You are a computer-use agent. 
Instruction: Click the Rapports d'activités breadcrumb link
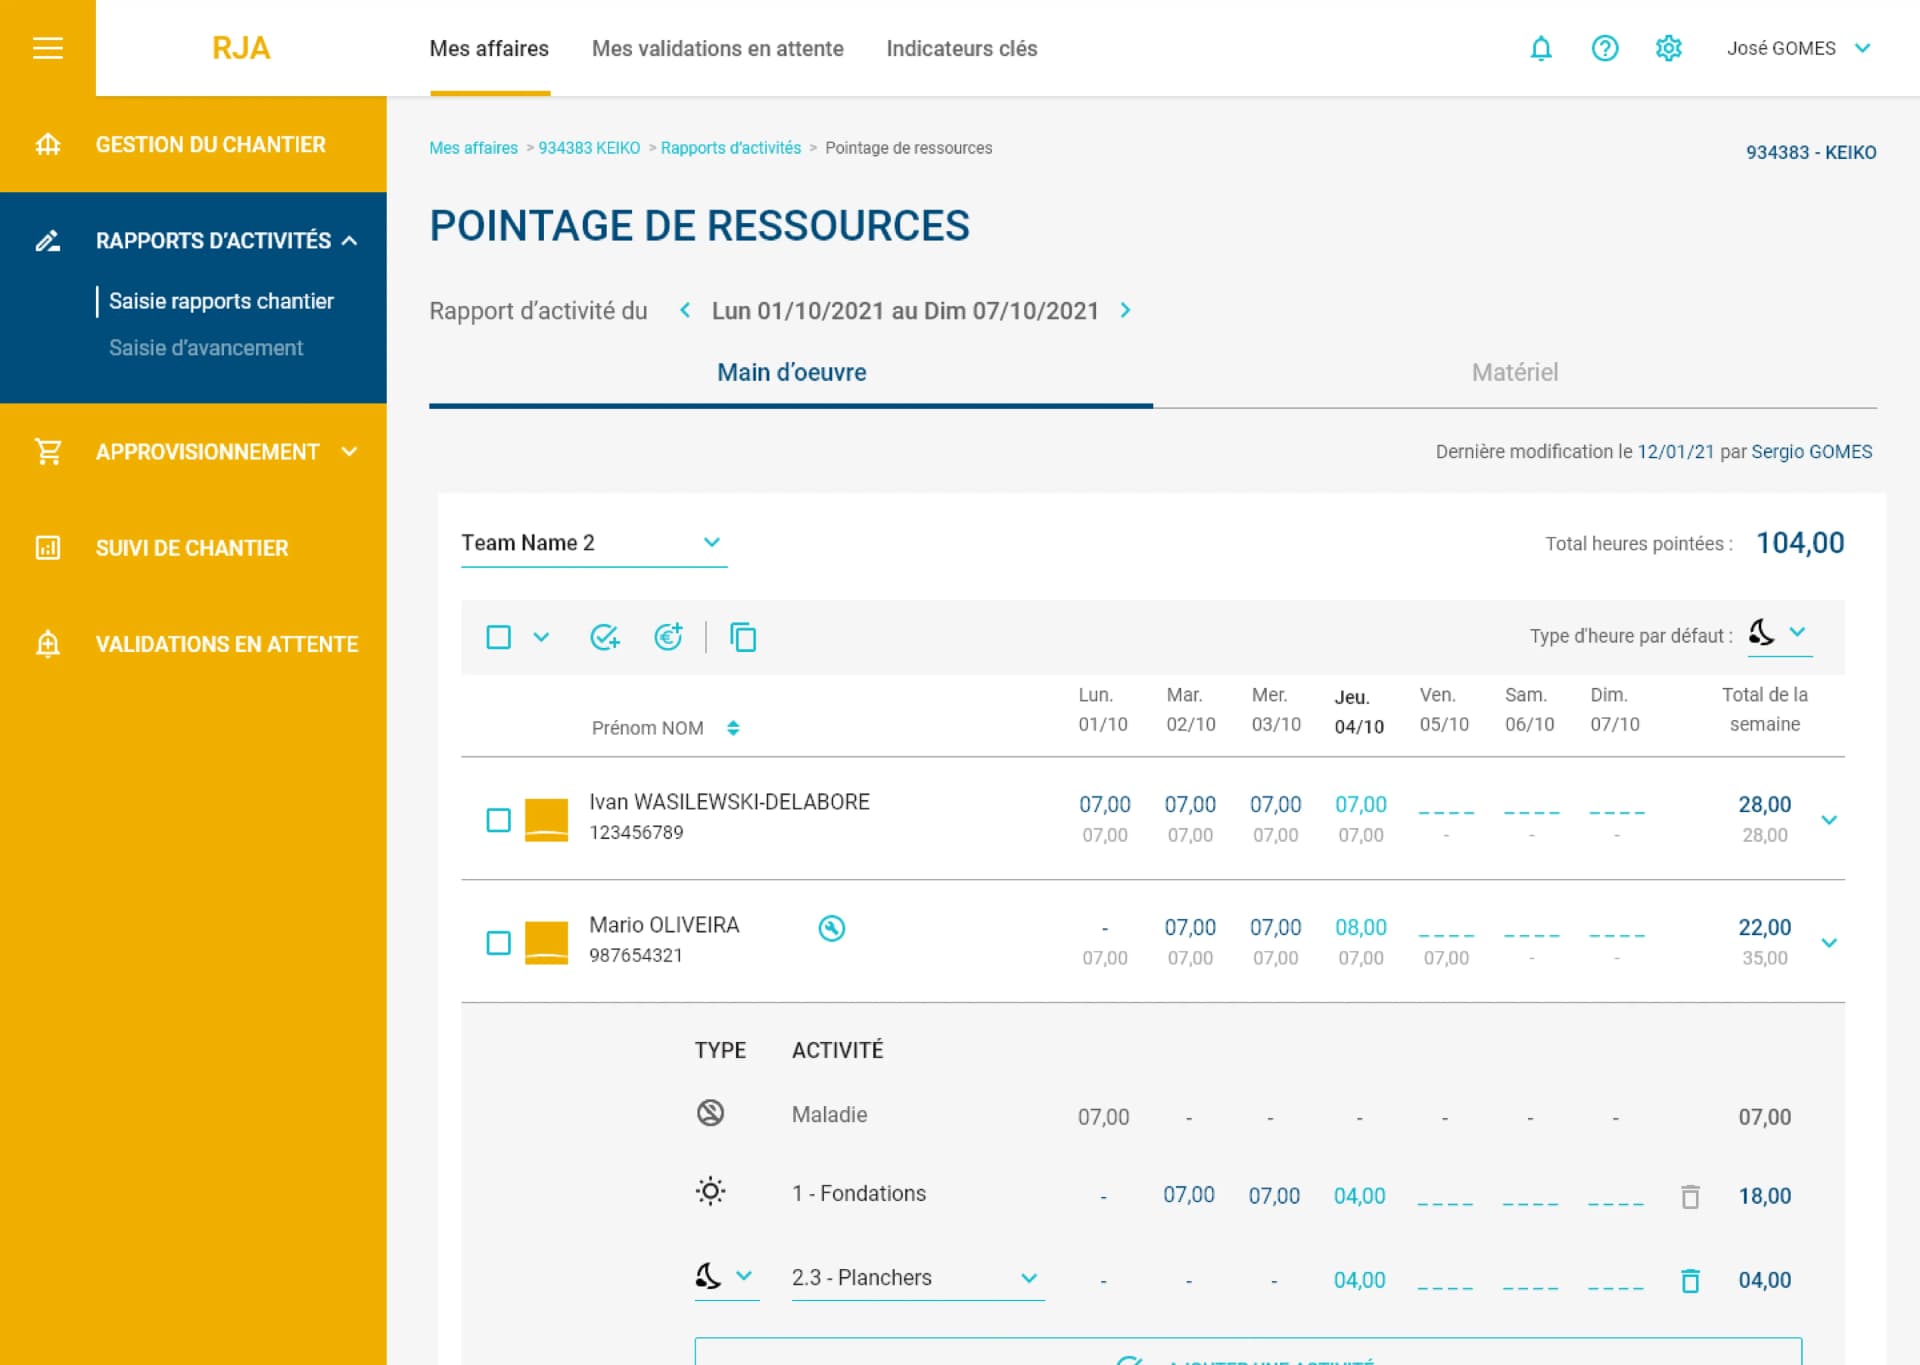(x=731, y=148)
